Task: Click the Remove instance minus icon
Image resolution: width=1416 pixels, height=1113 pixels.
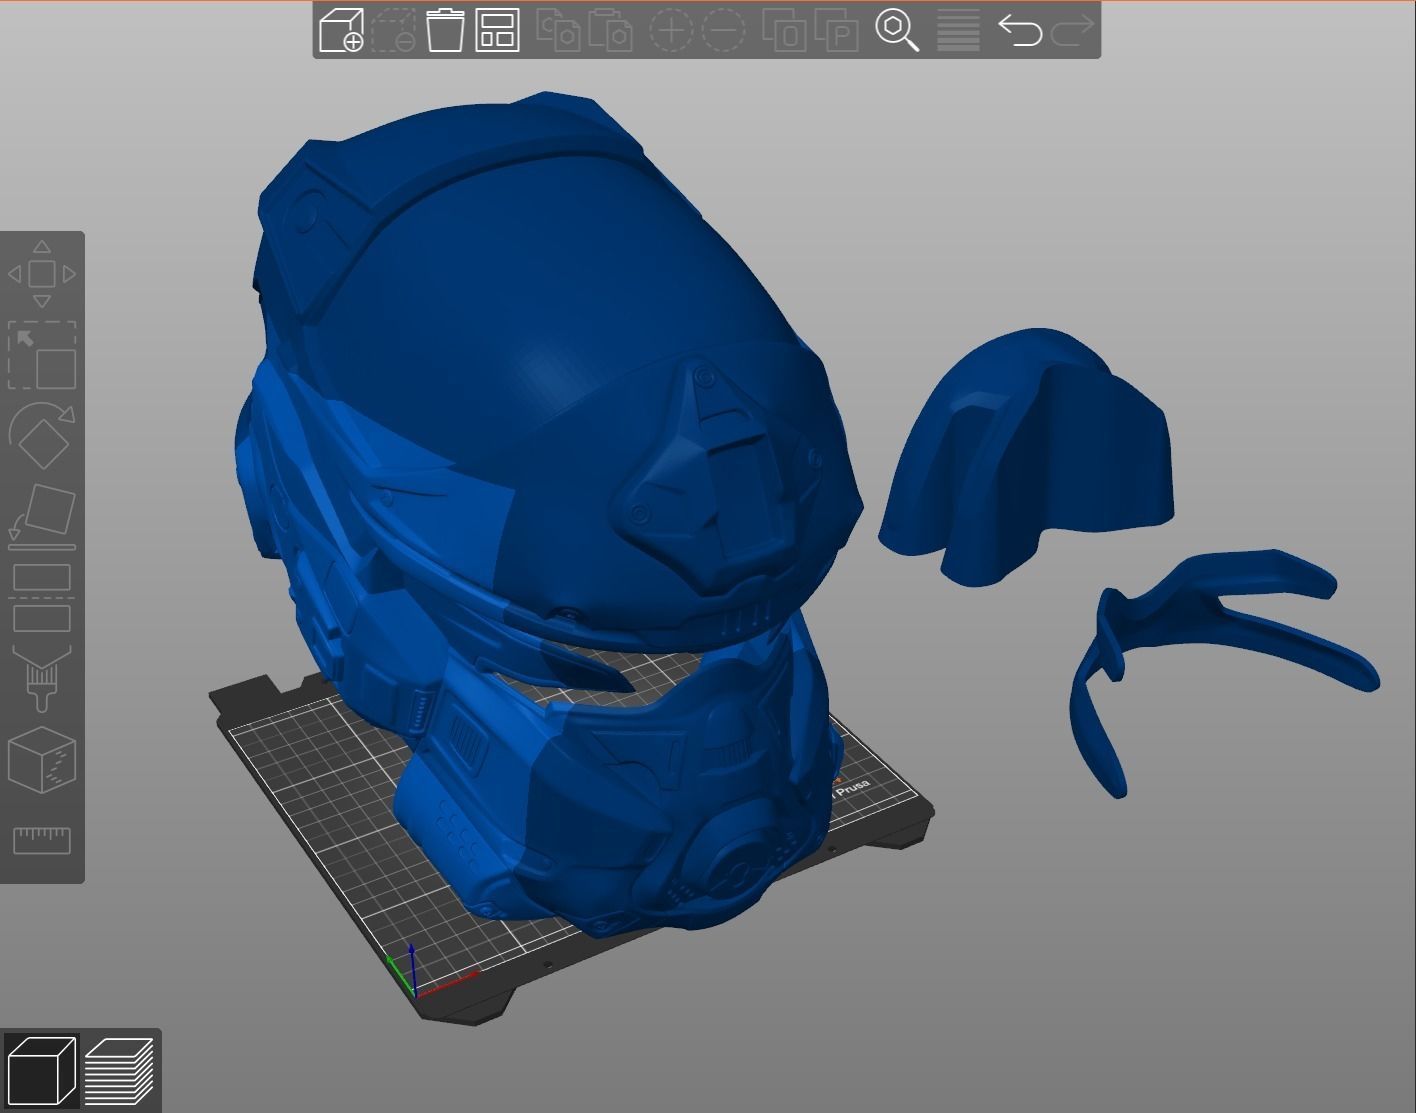Action: 723,30
